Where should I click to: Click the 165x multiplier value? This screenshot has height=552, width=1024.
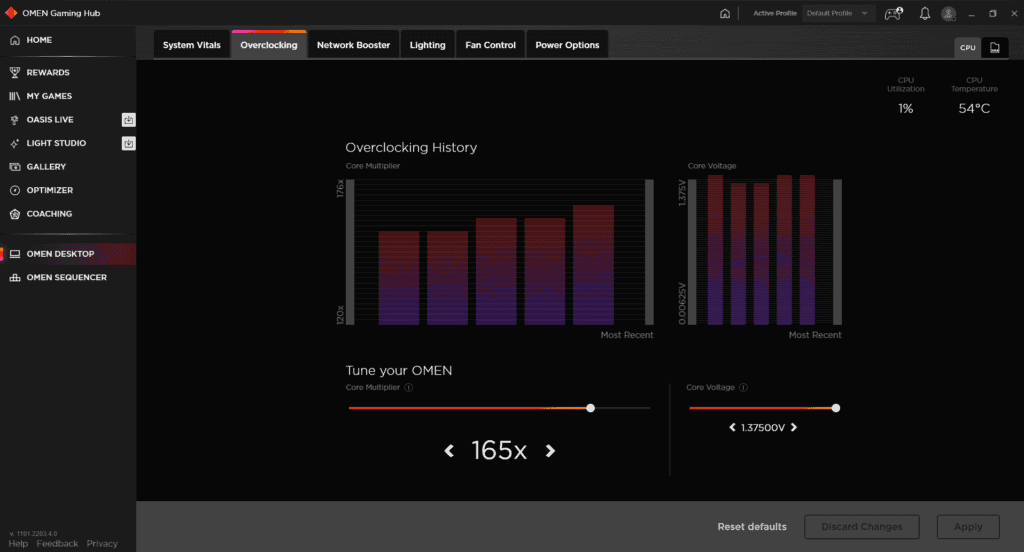pos(499,451)
